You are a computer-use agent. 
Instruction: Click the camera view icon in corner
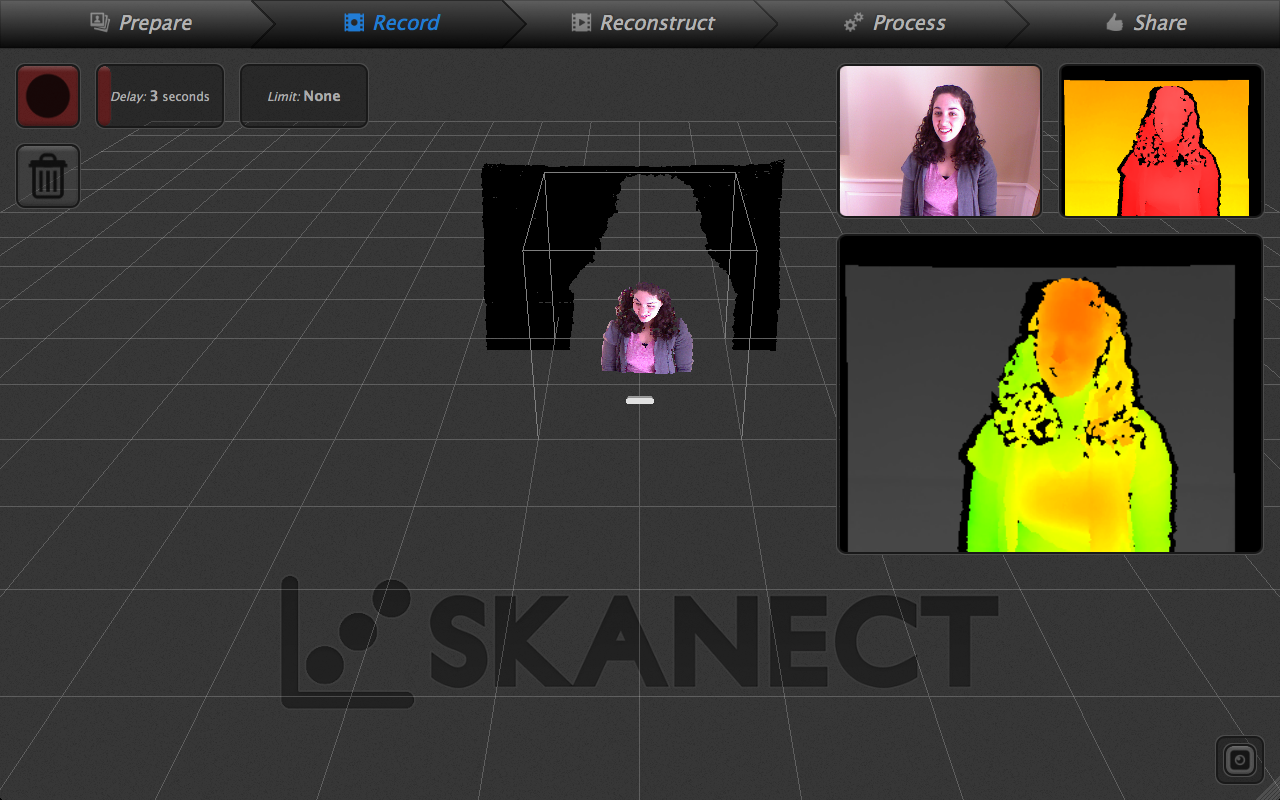click(x=1240, y=760)
